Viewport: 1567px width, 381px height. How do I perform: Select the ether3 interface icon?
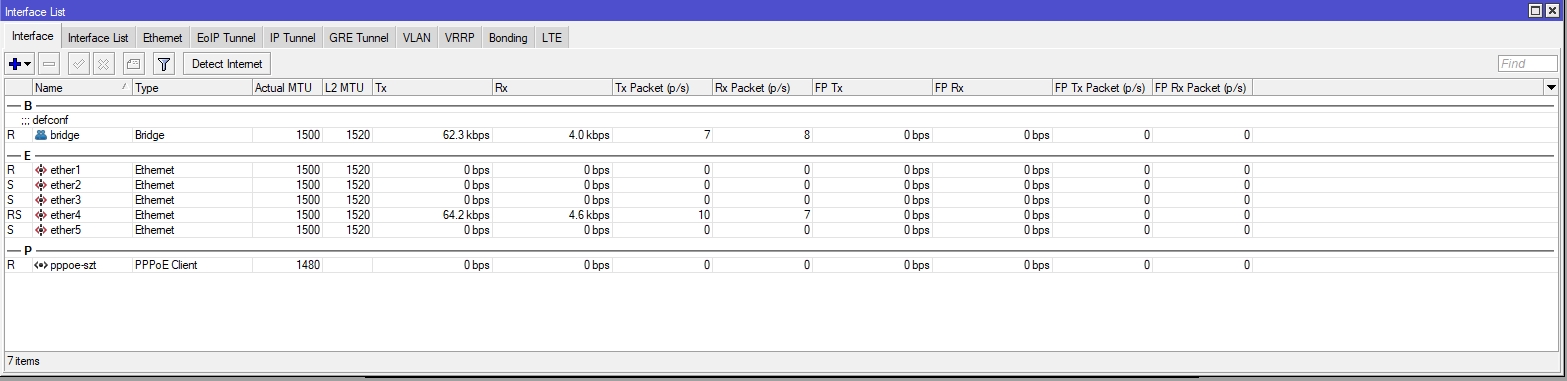tap(41, 200)
